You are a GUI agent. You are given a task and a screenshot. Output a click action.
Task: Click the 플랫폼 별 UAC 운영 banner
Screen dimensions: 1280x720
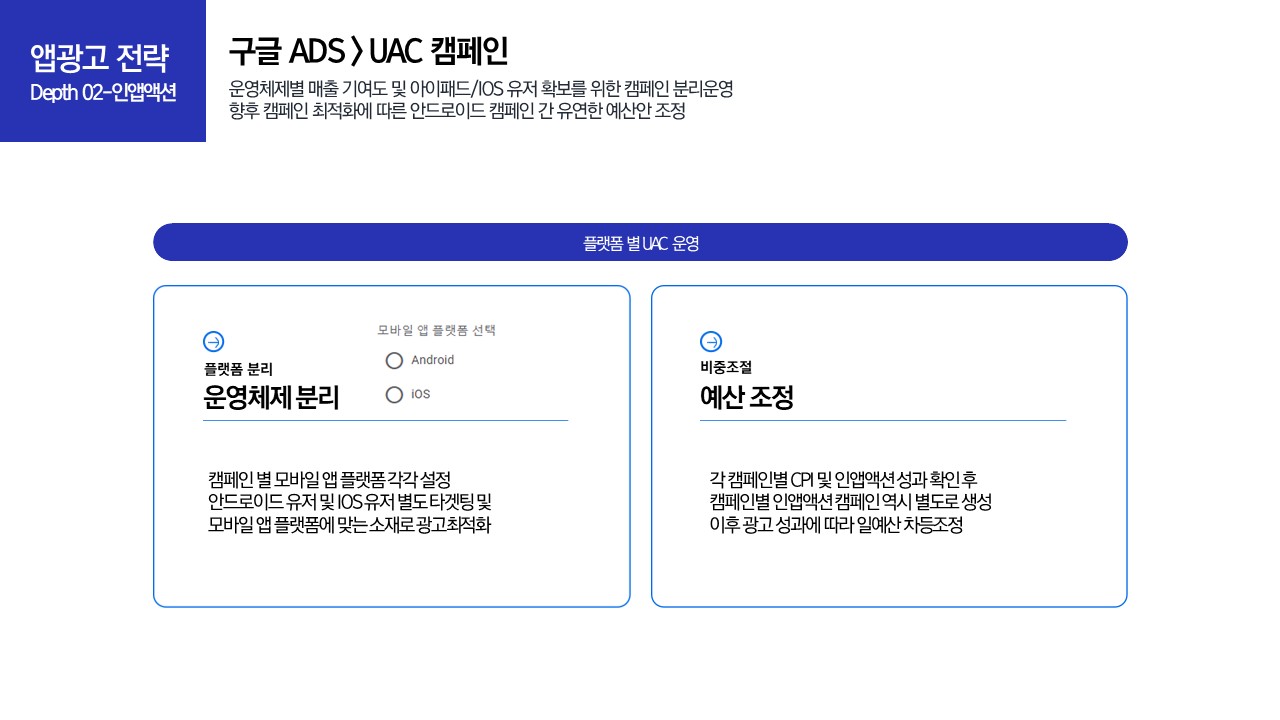point(640,242)
